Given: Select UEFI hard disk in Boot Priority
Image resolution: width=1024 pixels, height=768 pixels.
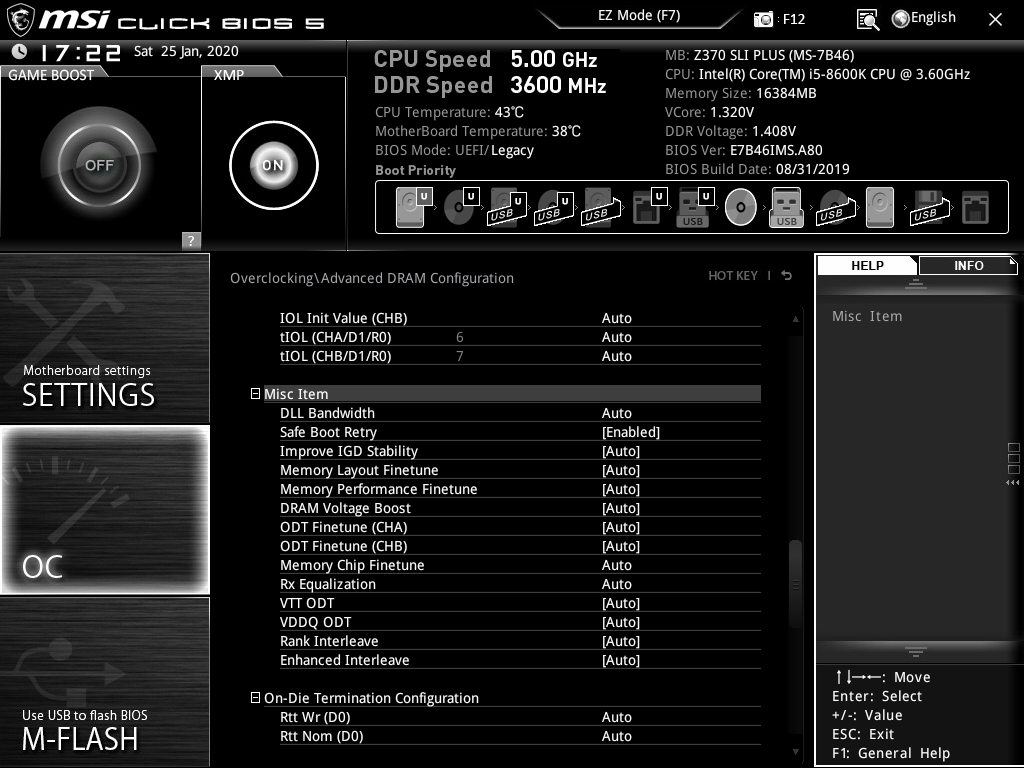Looking at the screenshot, I should pos(413,207).
